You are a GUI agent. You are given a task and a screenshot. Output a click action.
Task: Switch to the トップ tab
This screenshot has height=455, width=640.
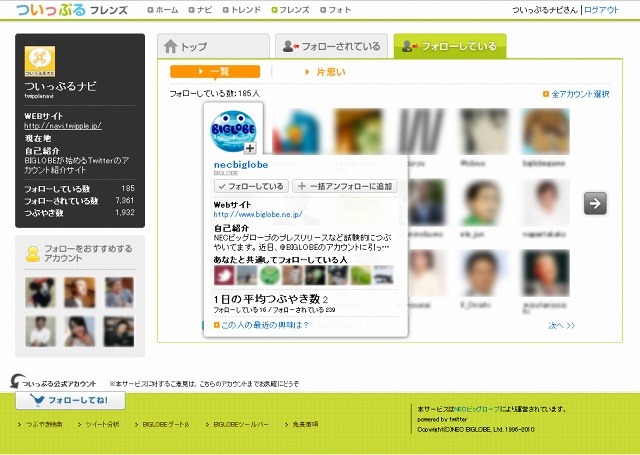pyautogui.click(x=213, y=46)
